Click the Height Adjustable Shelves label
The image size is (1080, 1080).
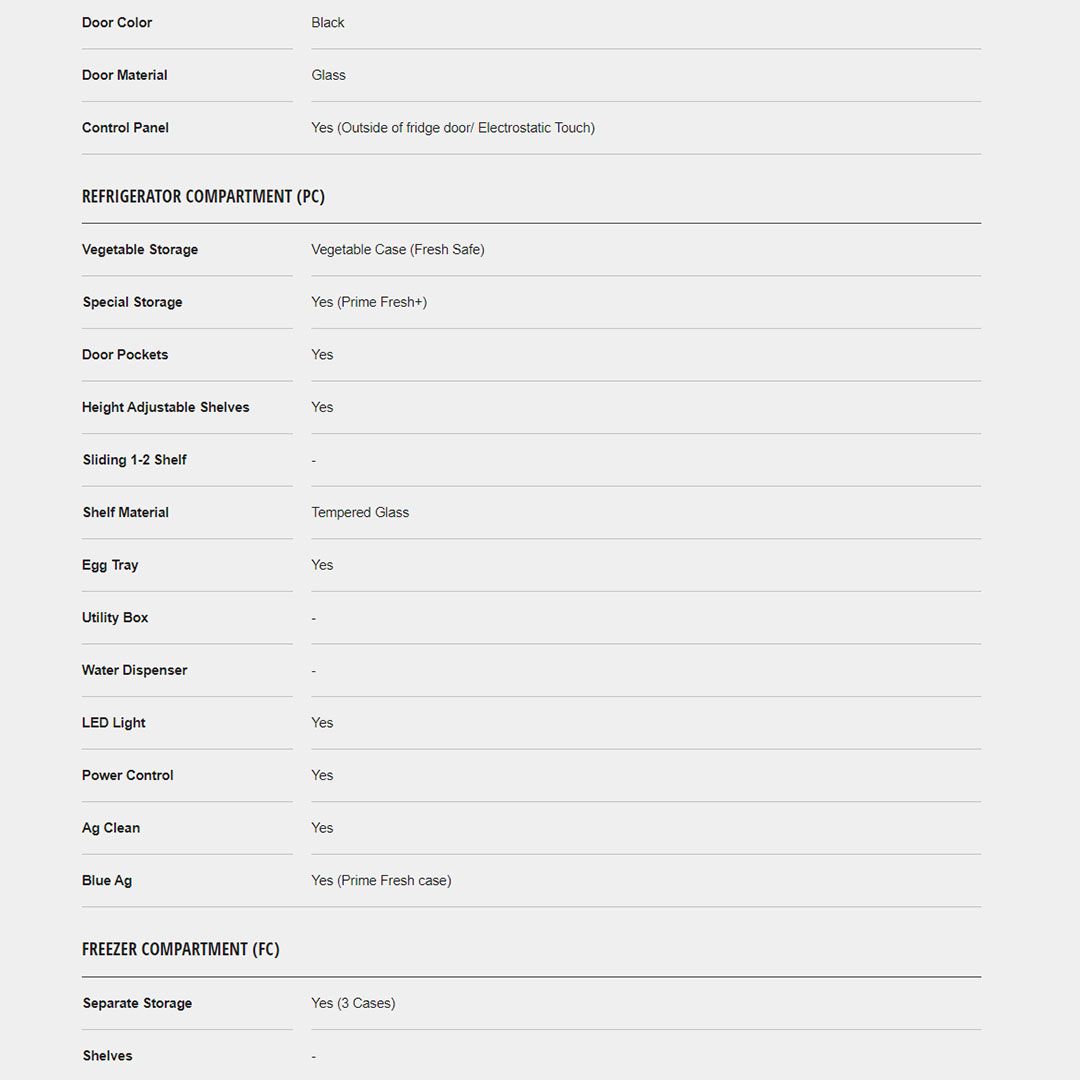click(165, 407)
